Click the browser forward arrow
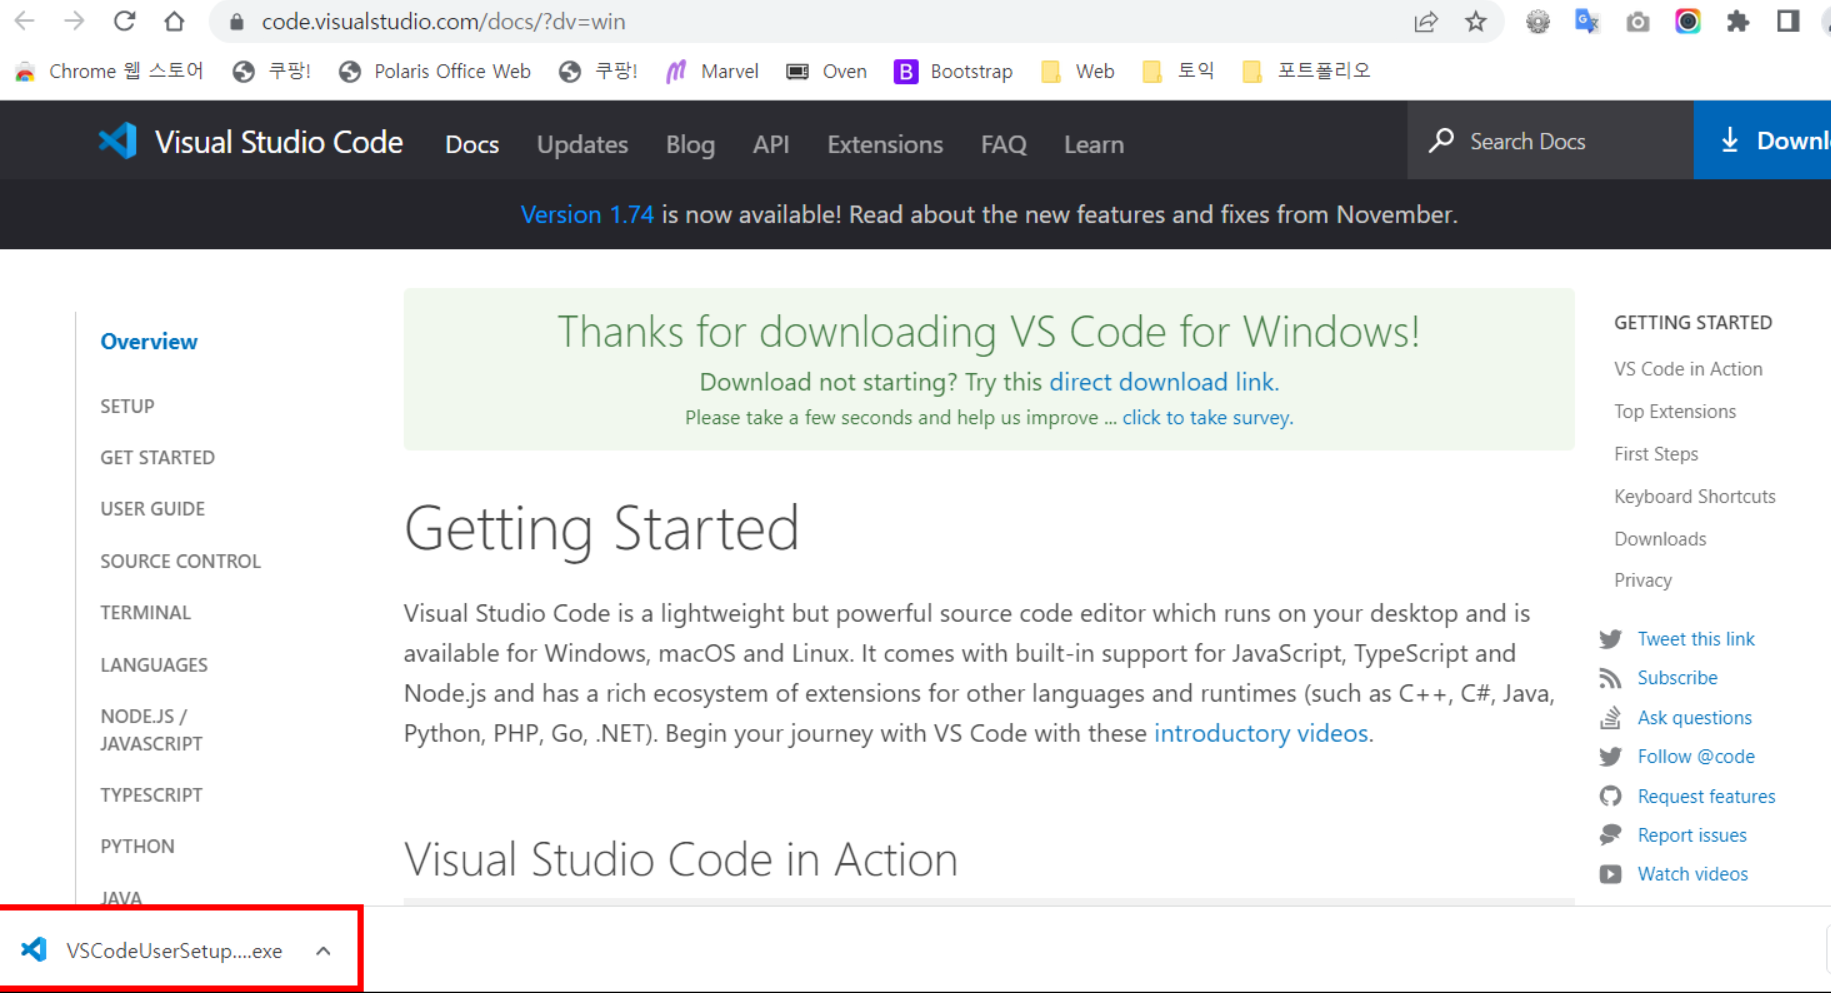This screenshot has height=993, width=1831. (x=74, y=21)
